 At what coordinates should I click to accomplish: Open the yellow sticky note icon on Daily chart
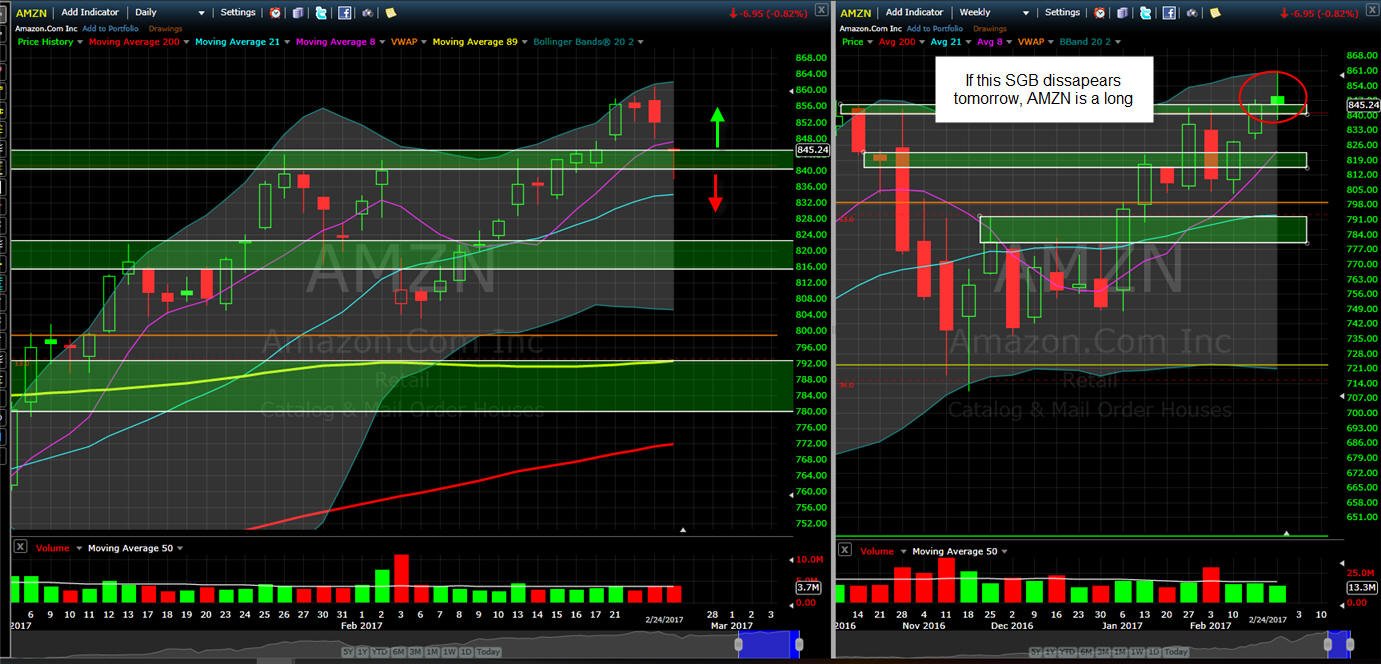pos(390,13)
